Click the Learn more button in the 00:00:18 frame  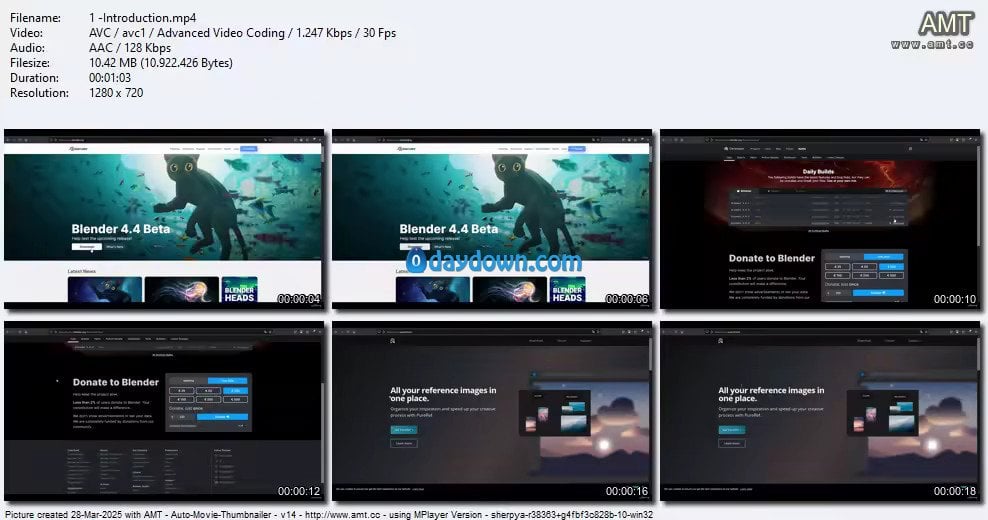732,443
